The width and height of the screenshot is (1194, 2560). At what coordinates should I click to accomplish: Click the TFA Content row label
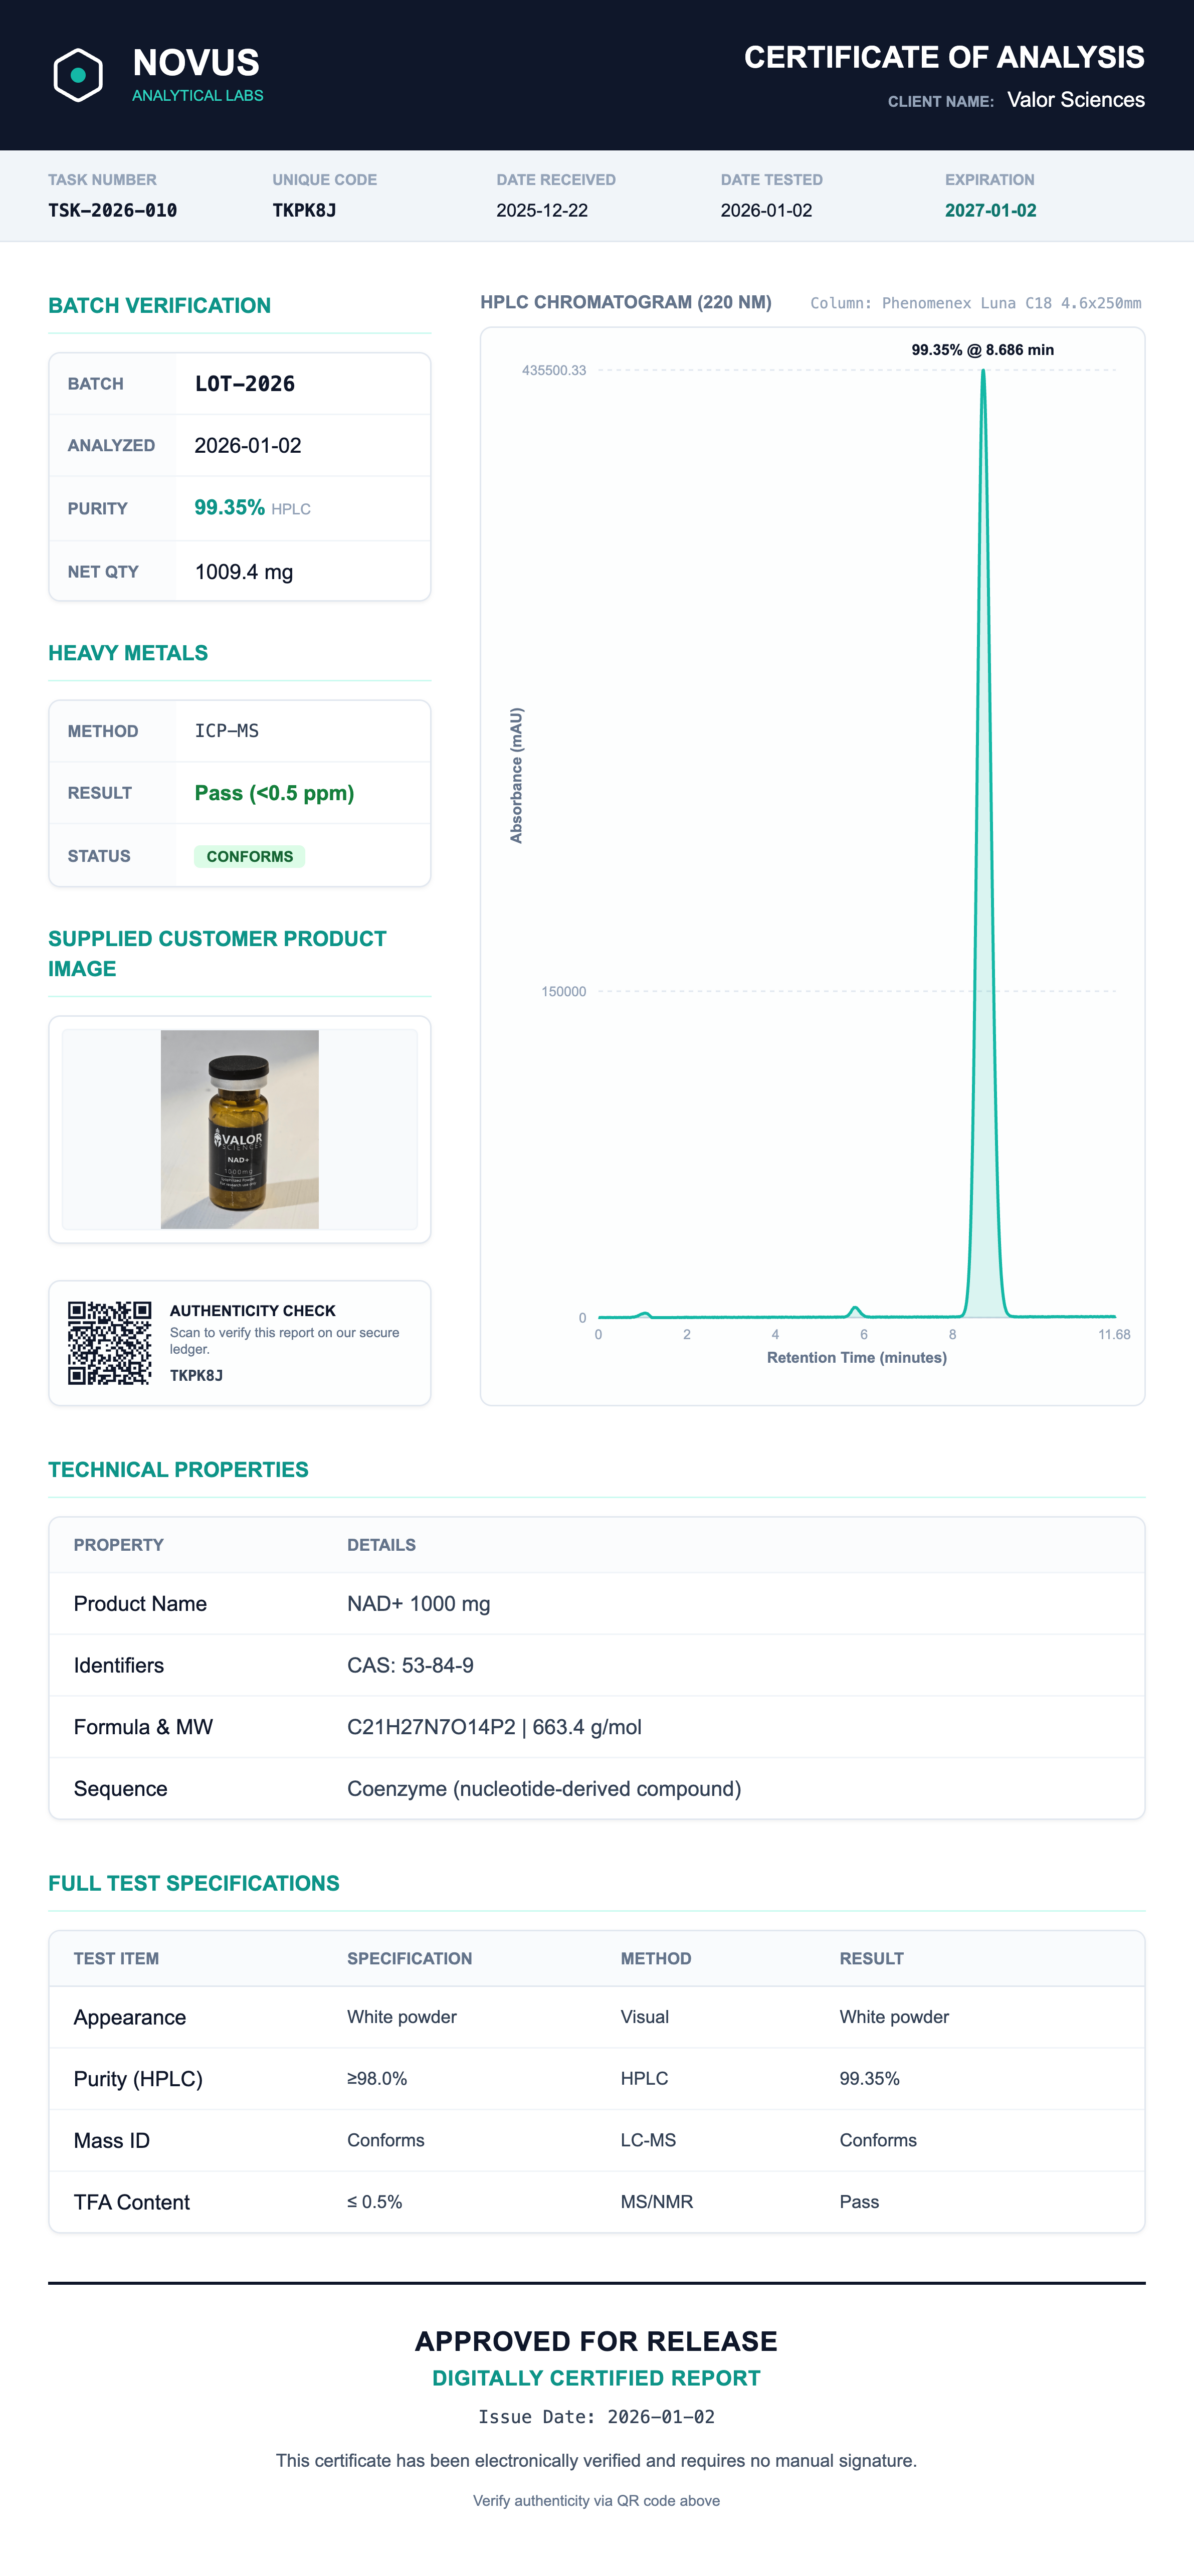point(131,2202)
